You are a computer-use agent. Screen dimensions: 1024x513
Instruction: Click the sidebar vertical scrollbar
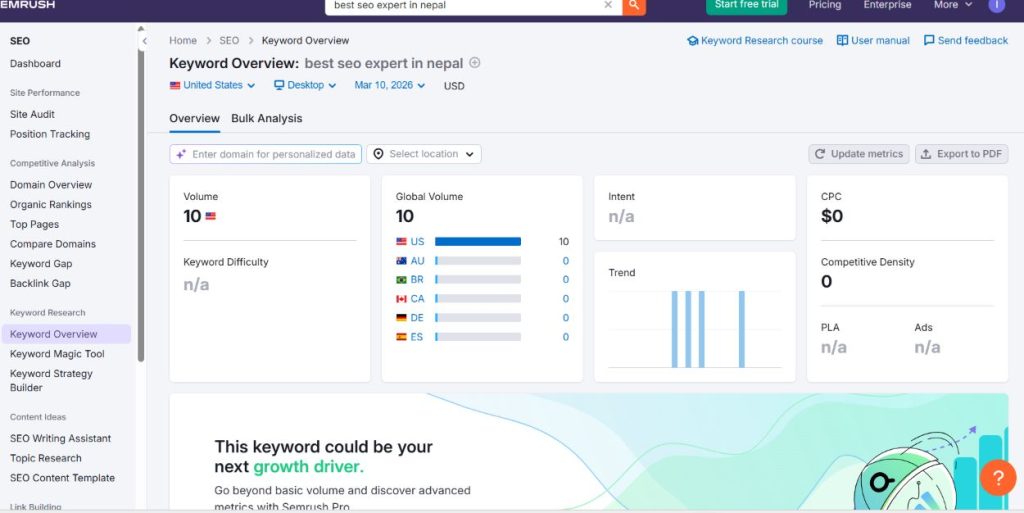tap(141, 206)
